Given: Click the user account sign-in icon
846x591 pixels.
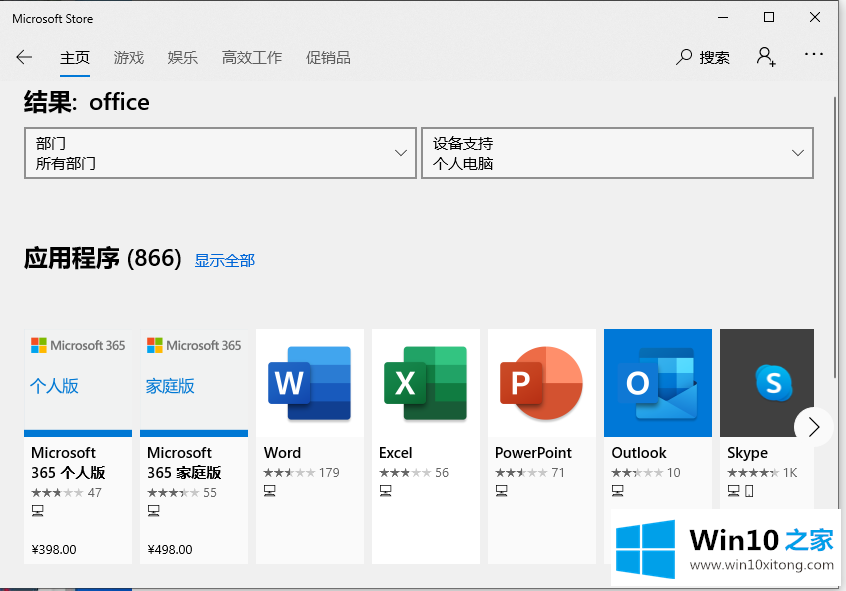Looking at the screenshot, I should pyautogui.click(x=766, y=56).
